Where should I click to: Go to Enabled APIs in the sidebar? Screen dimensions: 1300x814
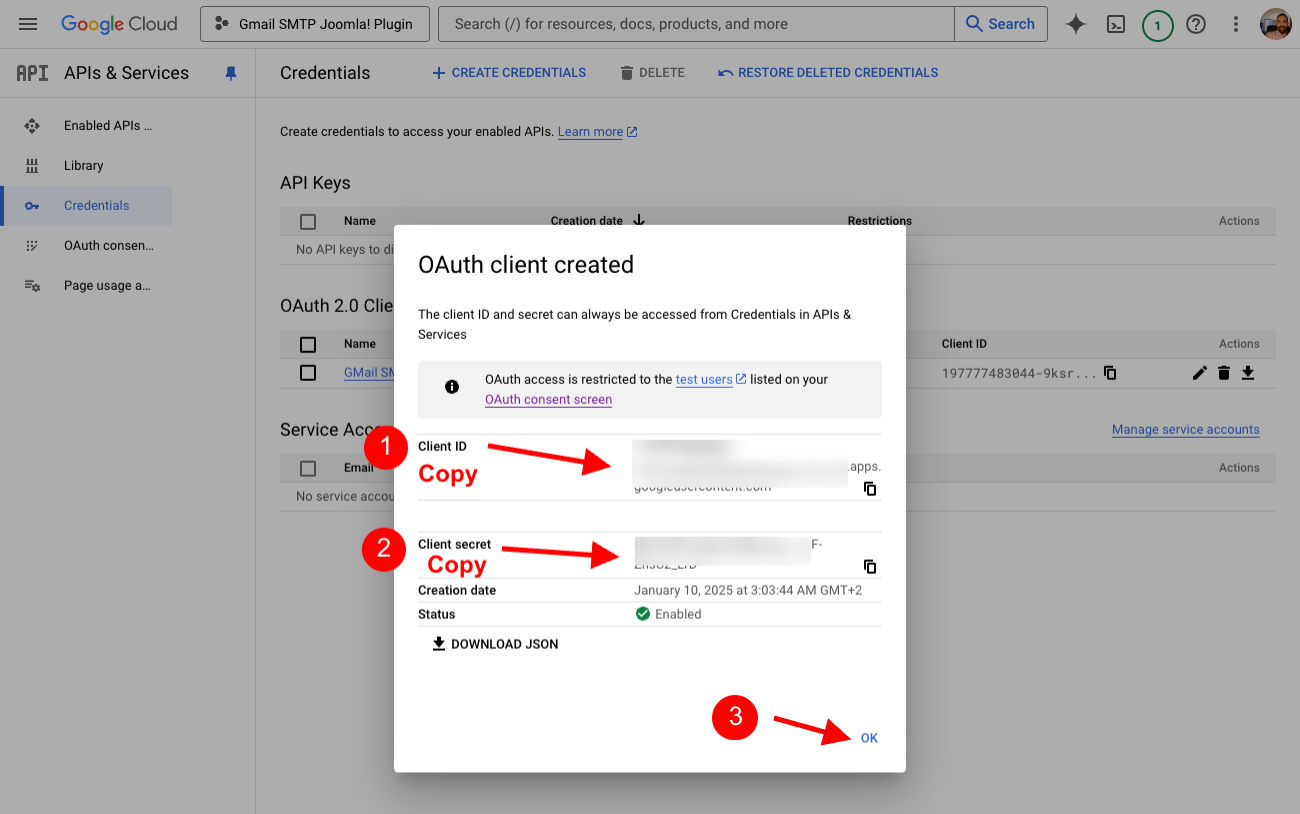pos(87,126)
